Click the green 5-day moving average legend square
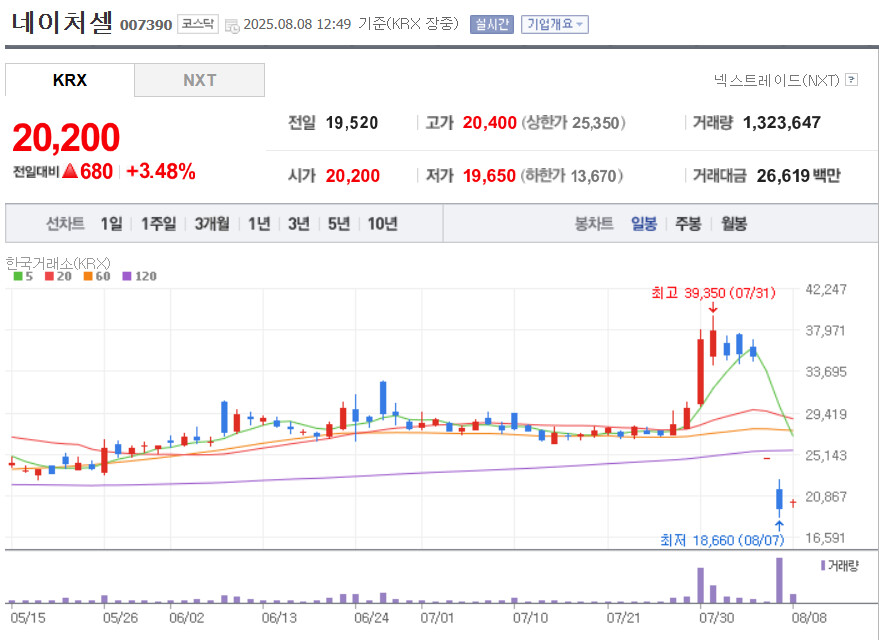The height and width of the screenshot is (640, 879). point(17,276)
